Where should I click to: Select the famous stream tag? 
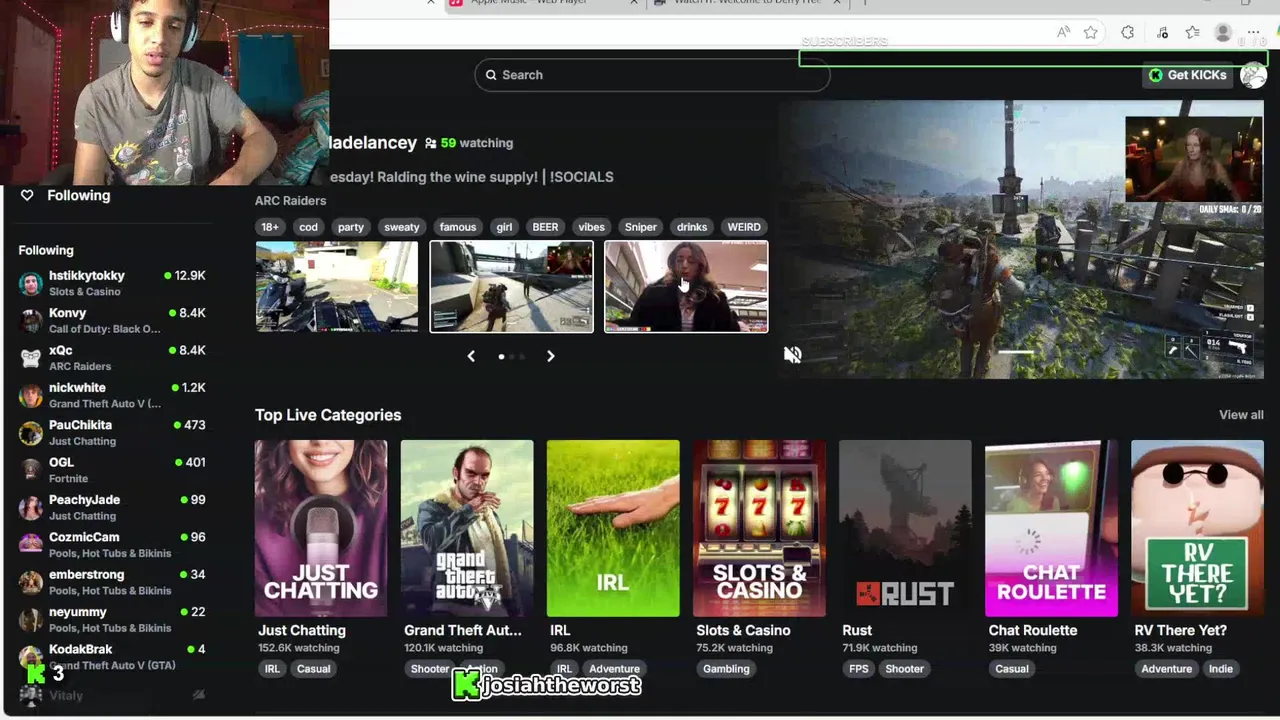pos(458,227)
